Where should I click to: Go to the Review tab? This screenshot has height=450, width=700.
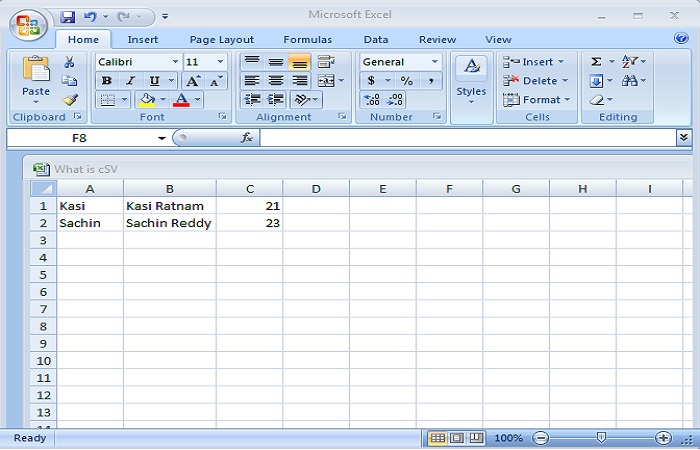(x=438, y=40)
